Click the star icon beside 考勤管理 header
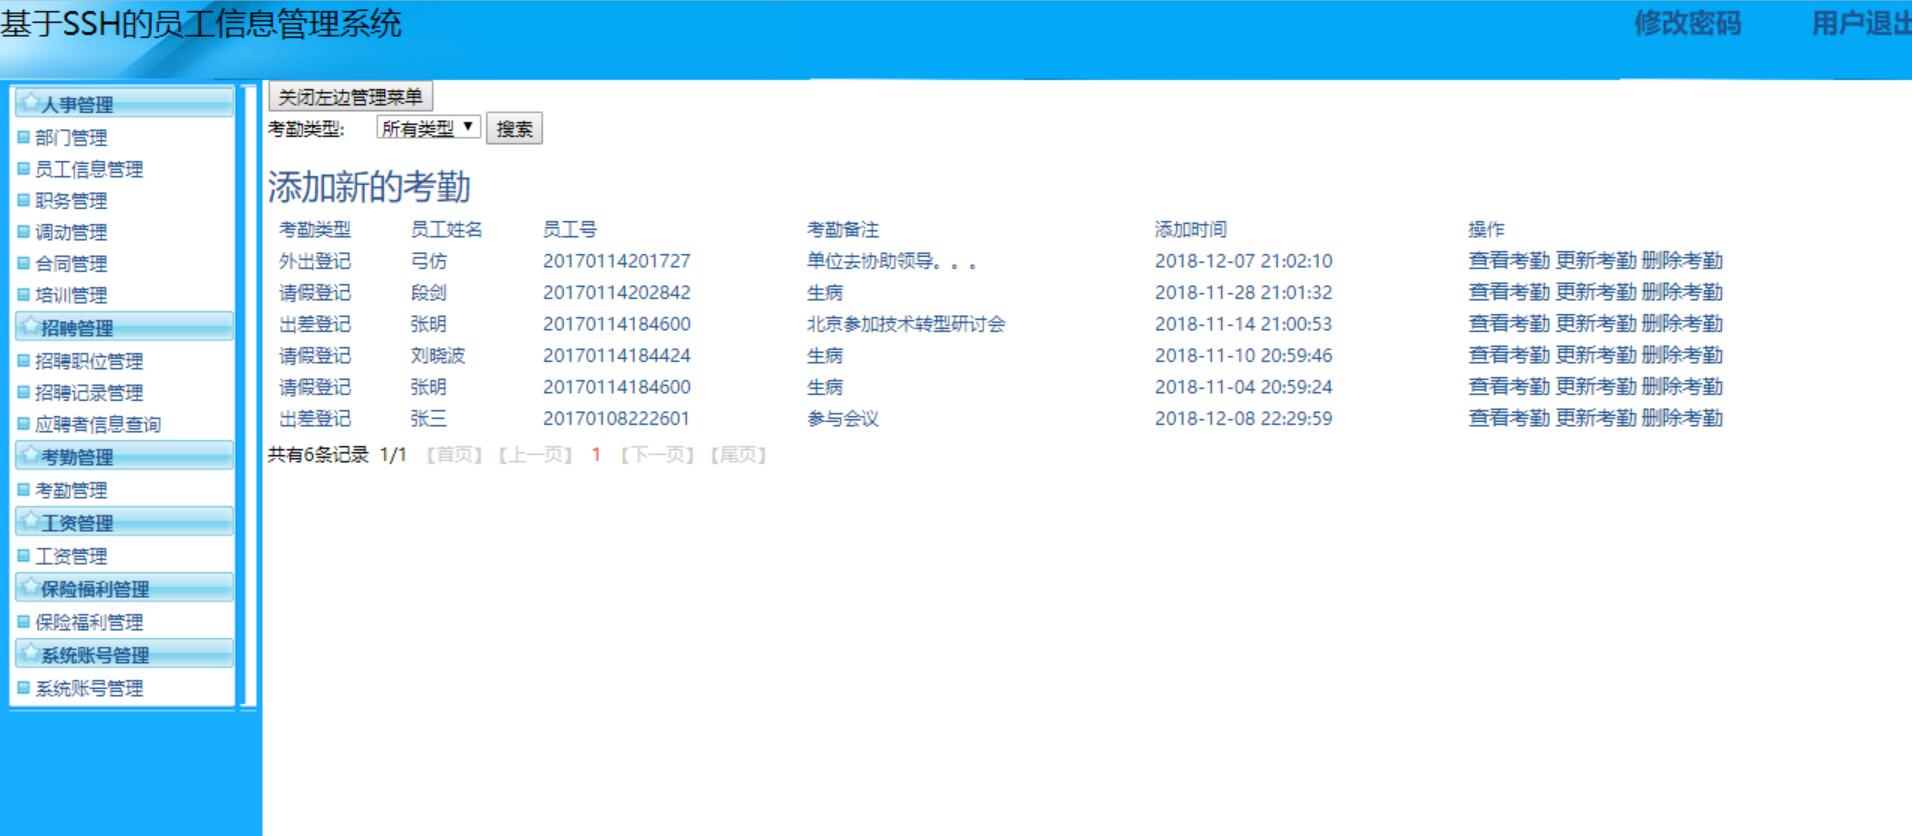The width and height of the screenshot is (1912, 836). (30, 455)
